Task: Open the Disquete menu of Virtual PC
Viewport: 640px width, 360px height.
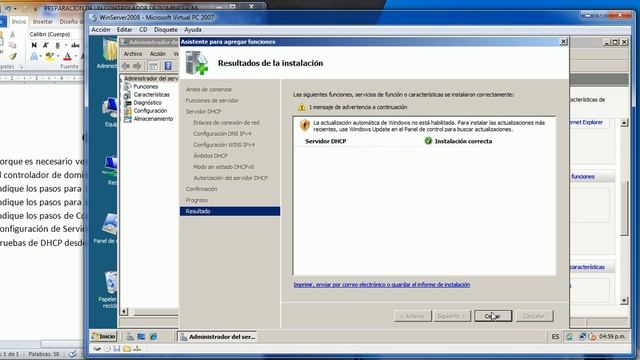Action: coord(166,30)
